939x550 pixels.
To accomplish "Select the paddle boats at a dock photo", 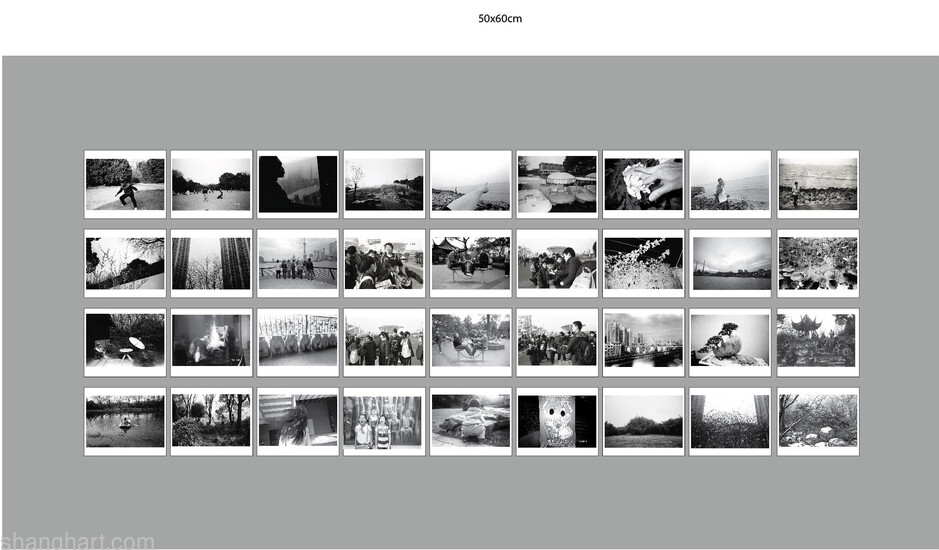I will (x=557, y=184).
